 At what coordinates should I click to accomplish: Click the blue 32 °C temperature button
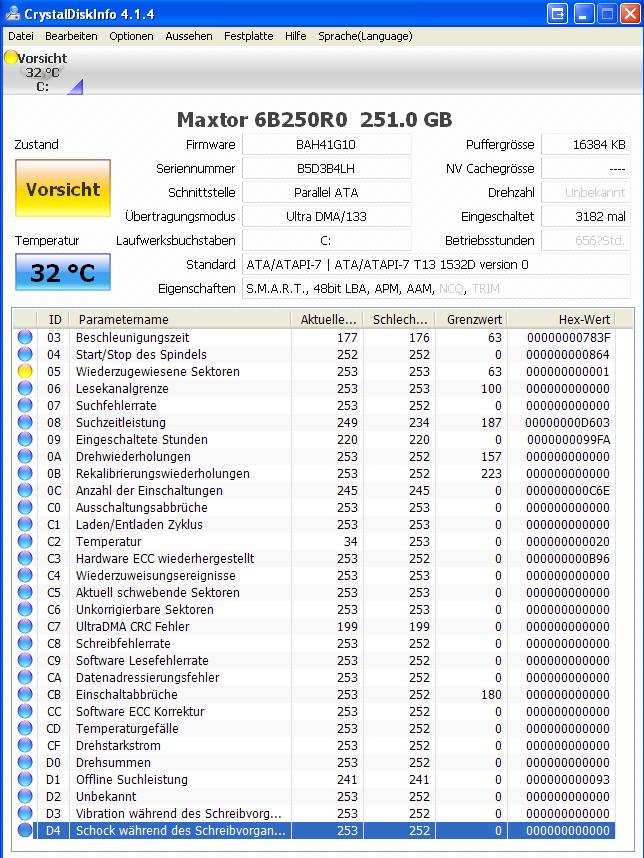(x=63, y=272)
